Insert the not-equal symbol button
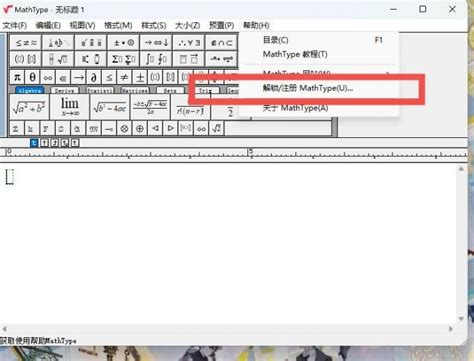The width and height of the screenshot is (474, 361). (125, 77)
